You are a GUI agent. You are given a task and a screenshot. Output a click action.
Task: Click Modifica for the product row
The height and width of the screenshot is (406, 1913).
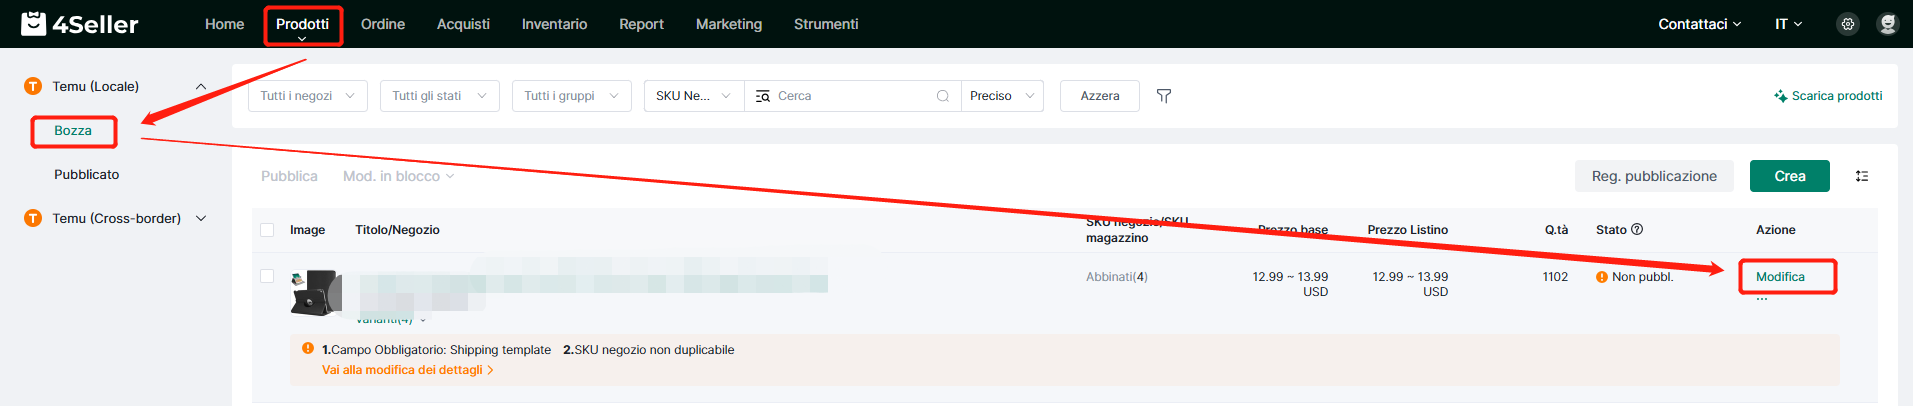pos(1781,277)
